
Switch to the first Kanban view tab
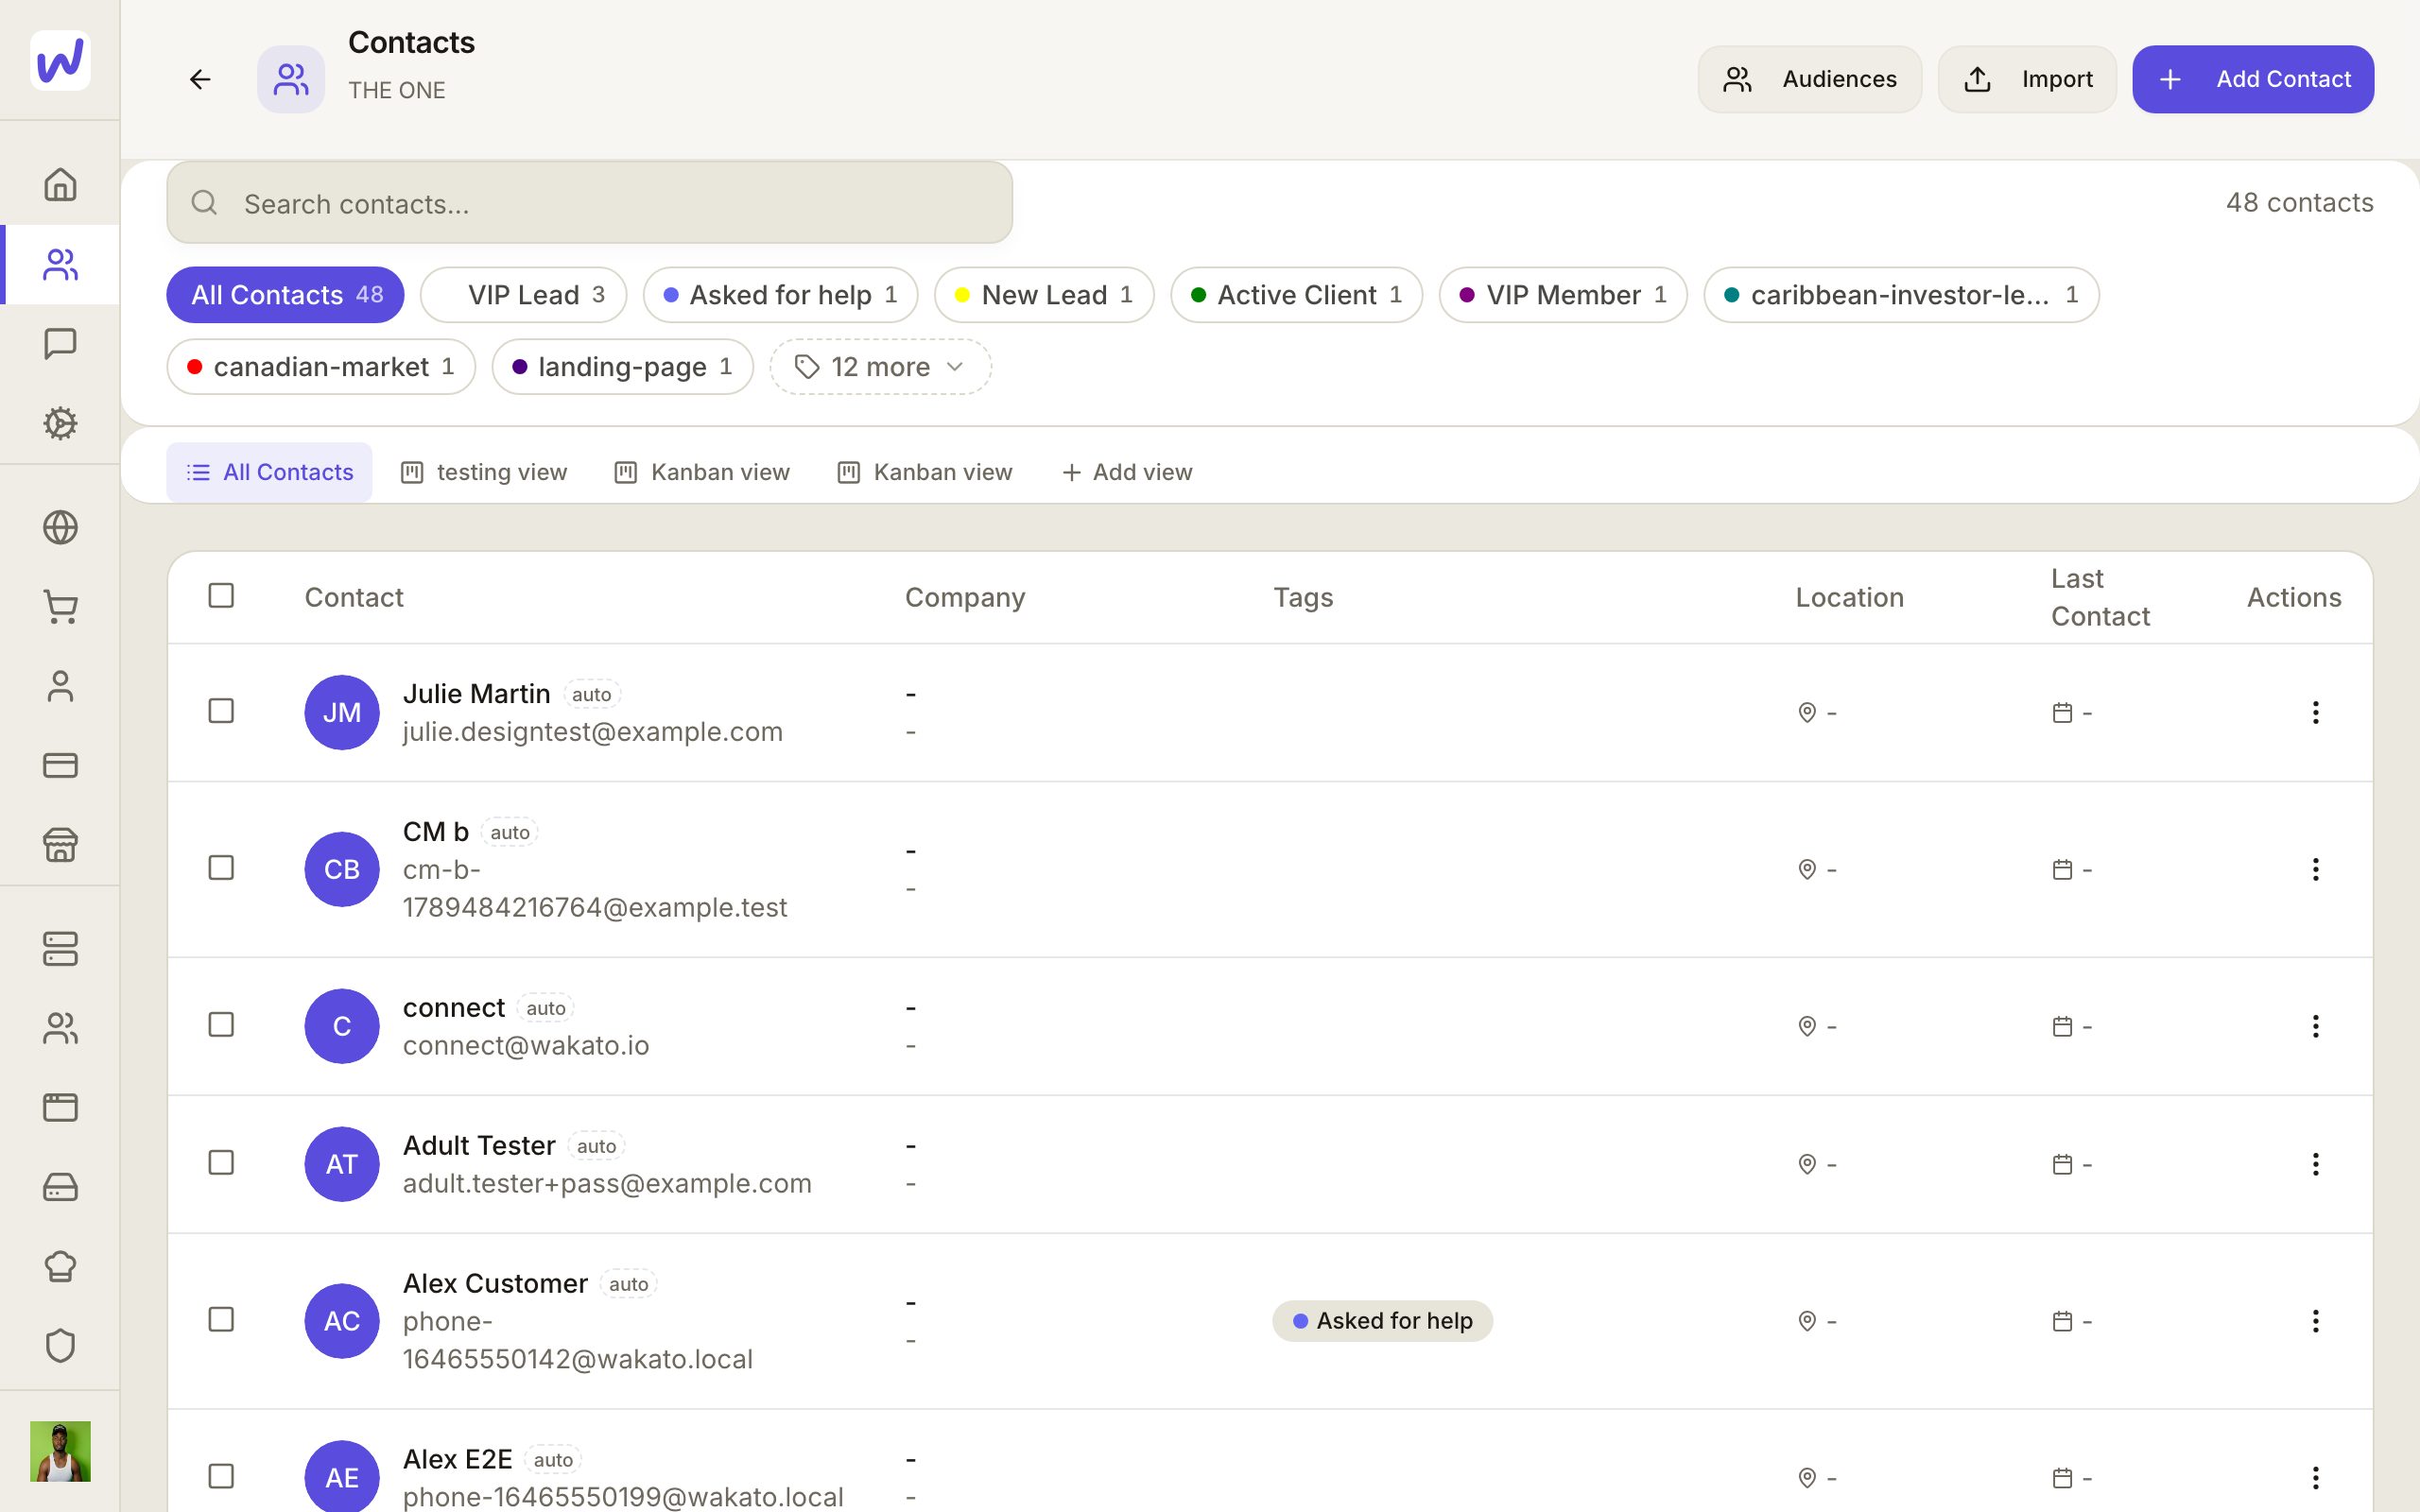[702, 472]
